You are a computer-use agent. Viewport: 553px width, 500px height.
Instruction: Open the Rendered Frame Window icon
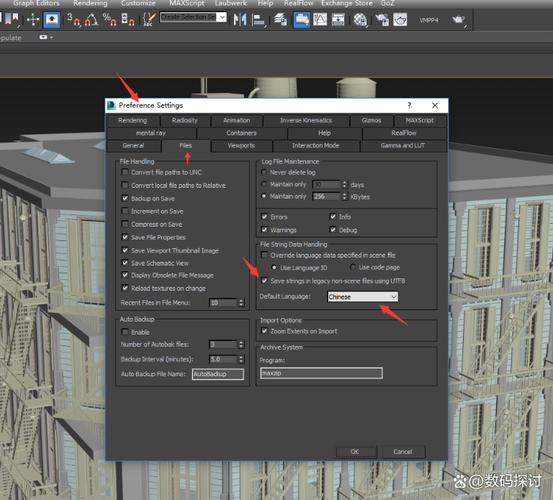pos(400,19)
